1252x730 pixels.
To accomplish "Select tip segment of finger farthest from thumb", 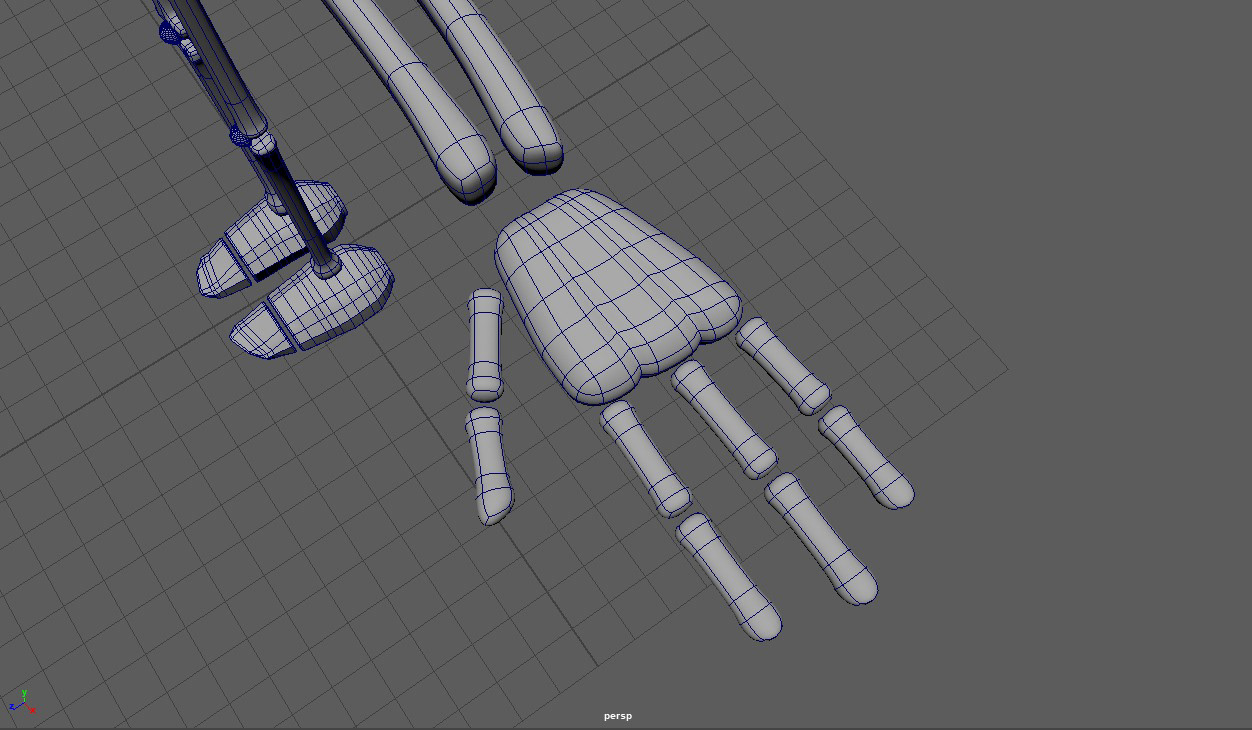I will pos(866,457).
